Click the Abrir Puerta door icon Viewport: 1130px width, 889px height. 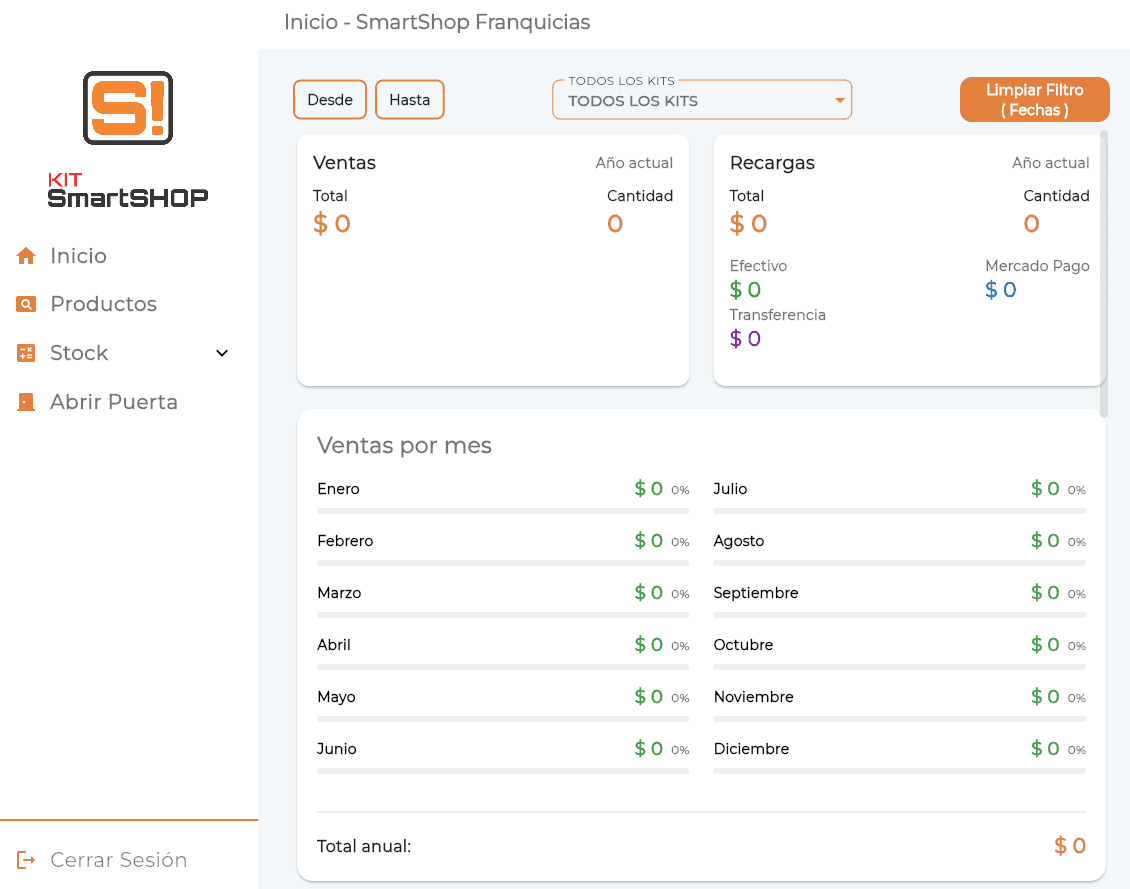tap(25, 401)
